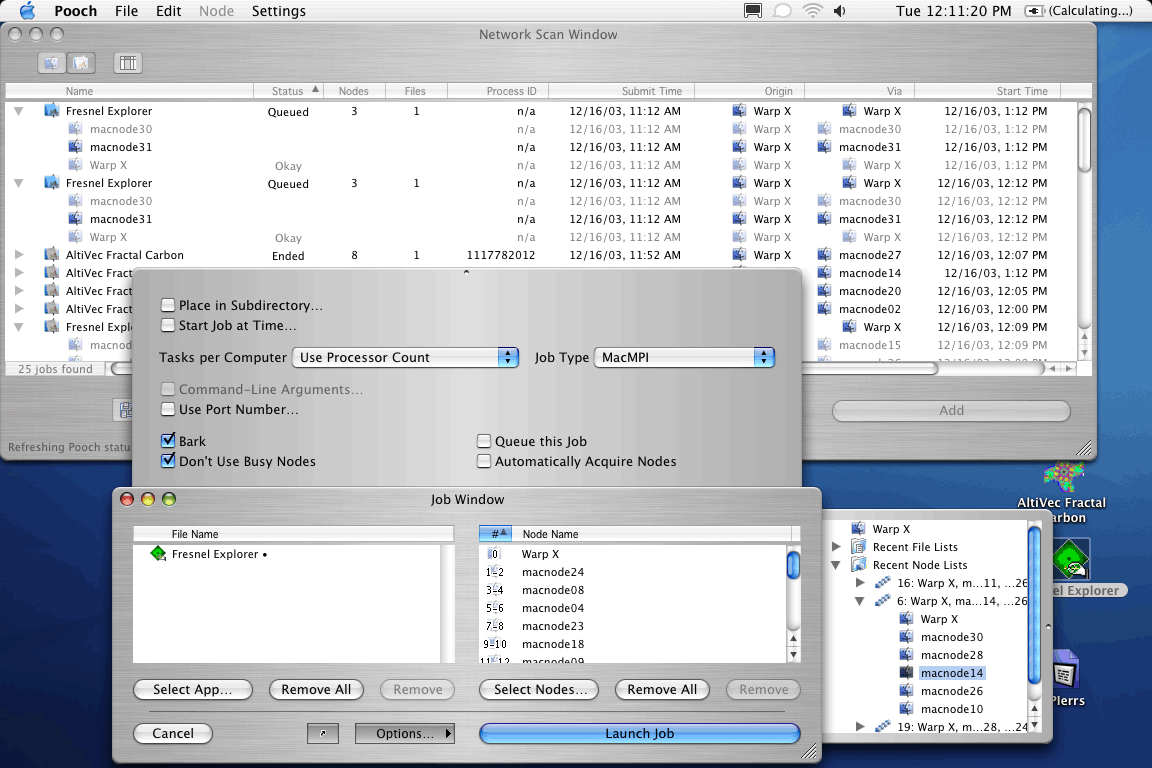Open the Job Type MacMPI dropdown

pos(684,357)
